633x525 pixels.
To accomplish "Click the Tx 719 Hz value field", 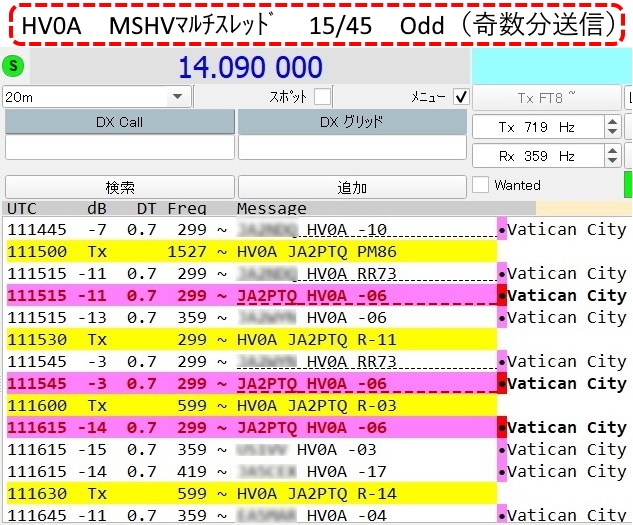I will coord(538,127).
